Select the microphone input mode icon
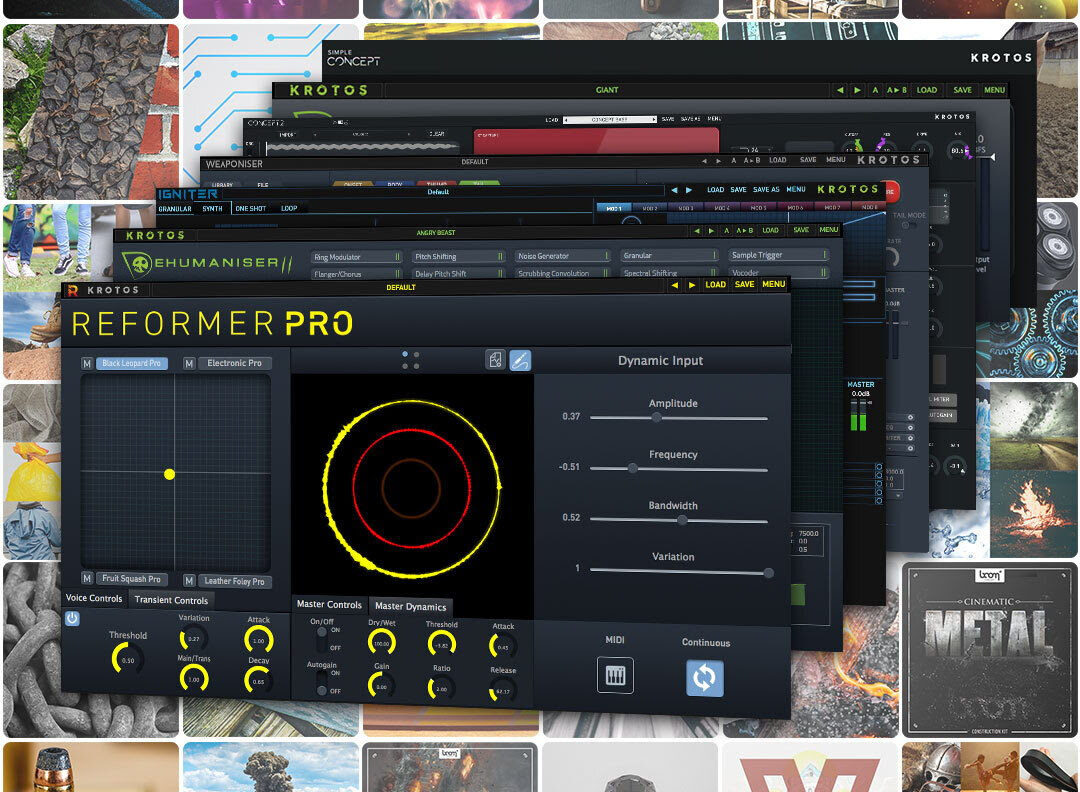This screenshot has width=1080, height=792. 520,360
